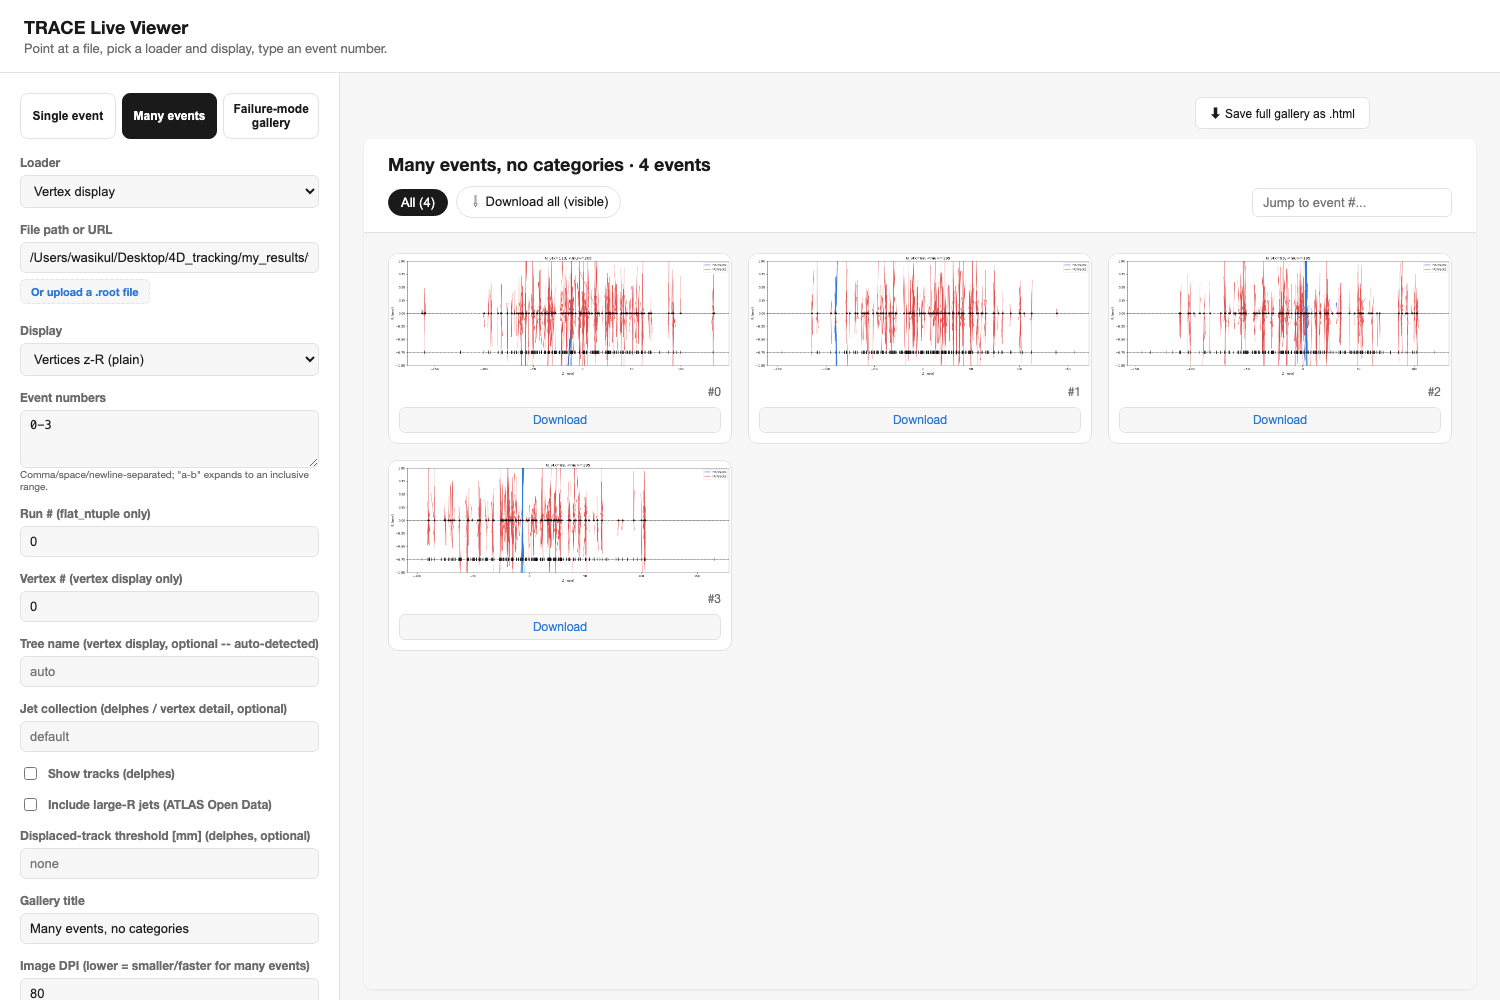The width and height of the screenshot is (1500, 1000).
Task: Click the Displaced-track threshold field
Action: pyautogui.click(x=169, y=864)
